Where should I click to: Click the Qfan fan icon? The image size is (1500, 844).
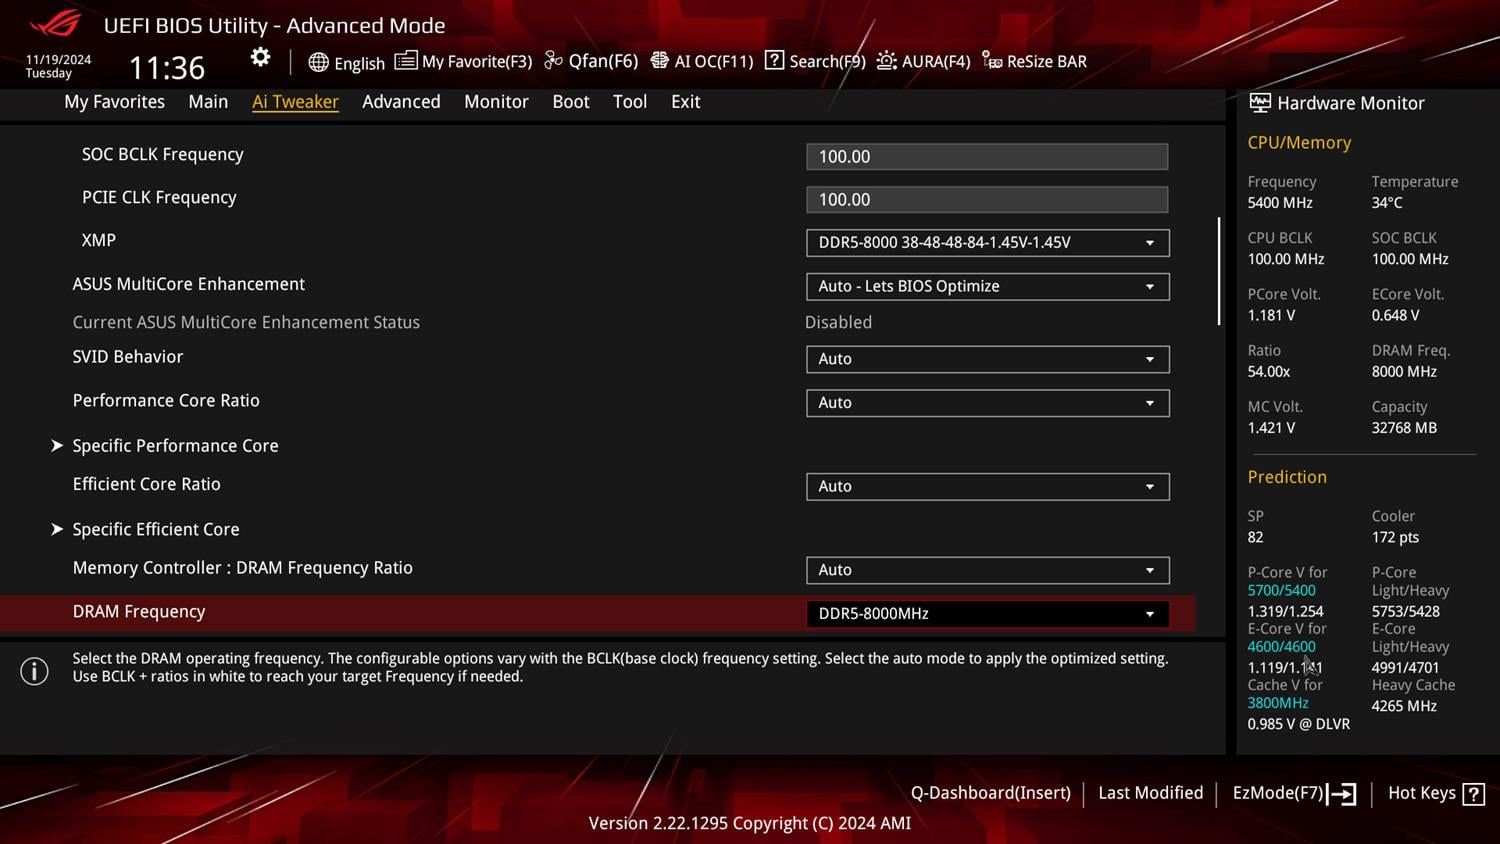pyautogui.click(x=553, y=61)
